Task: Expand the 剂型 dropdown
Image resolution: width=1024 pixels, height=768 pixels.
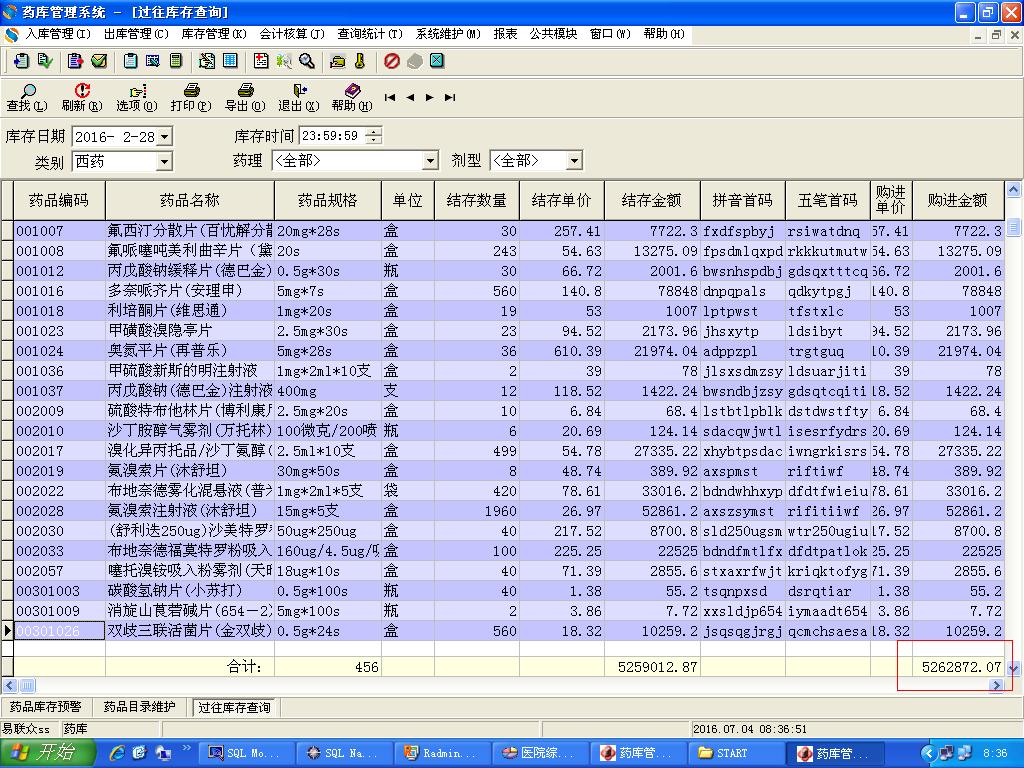Action: tap(573, 161)
